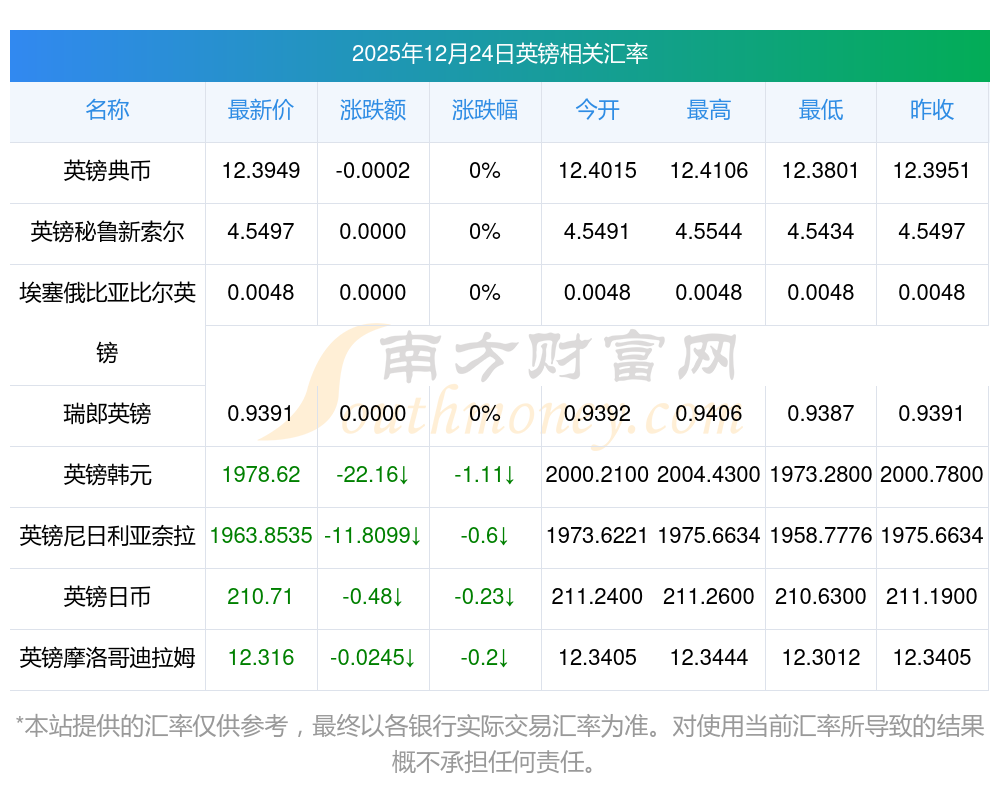Click the 英镑日币 row name
1000x793 pixels.
click(107, 597)
